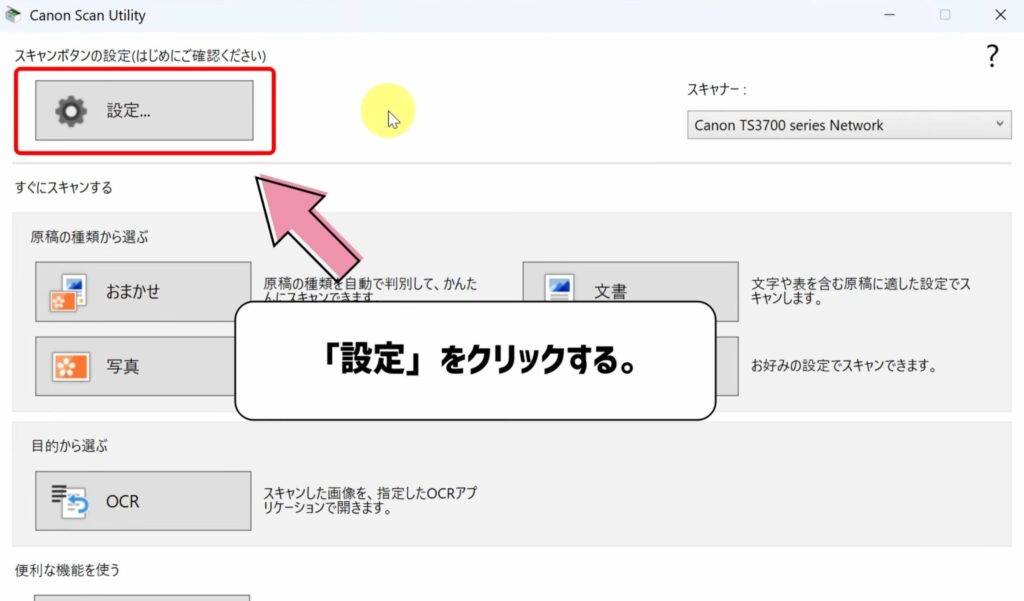The height and width of the screenshot is (601, 1024).
Task: Minimize the Canon Scan Utility window
Action: [x=888, y=15]
